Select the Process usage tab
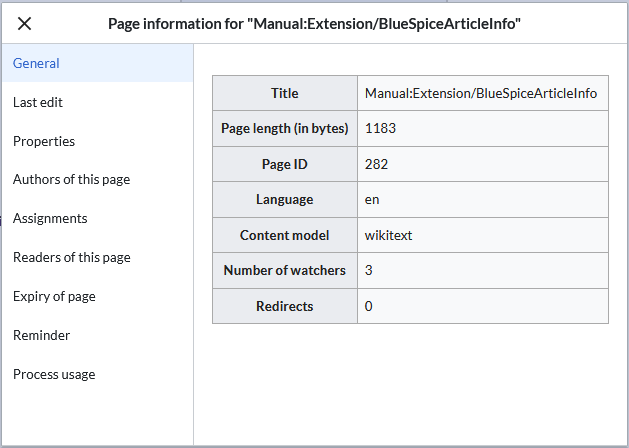The height and width of the screenshot is (448, 629). point(54,374)
